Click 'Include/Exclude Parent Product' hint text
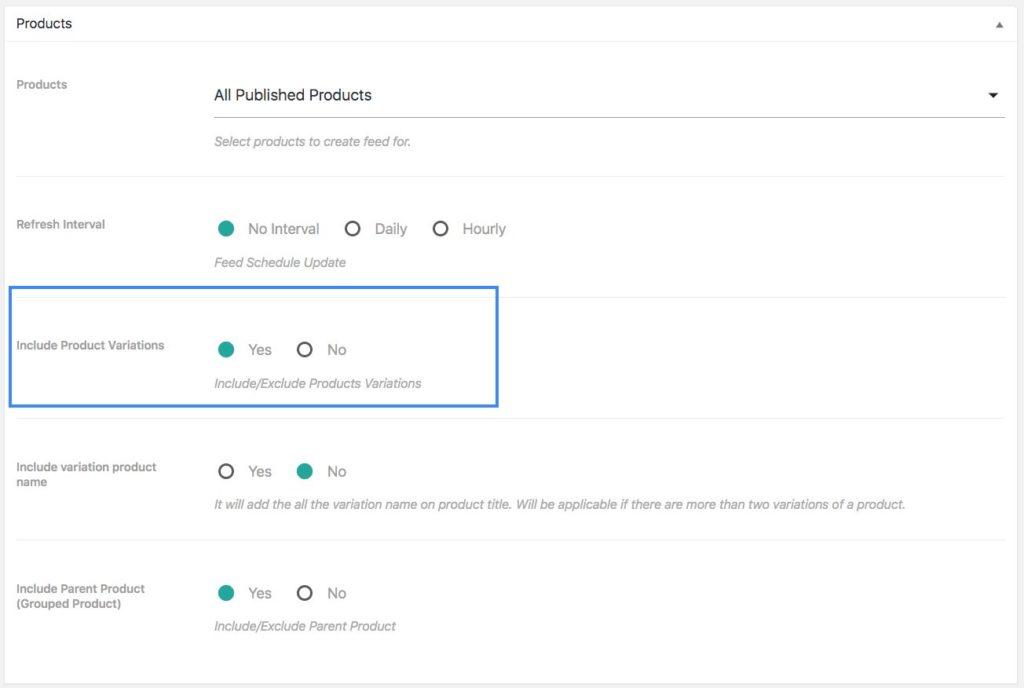 click(305, 627)
